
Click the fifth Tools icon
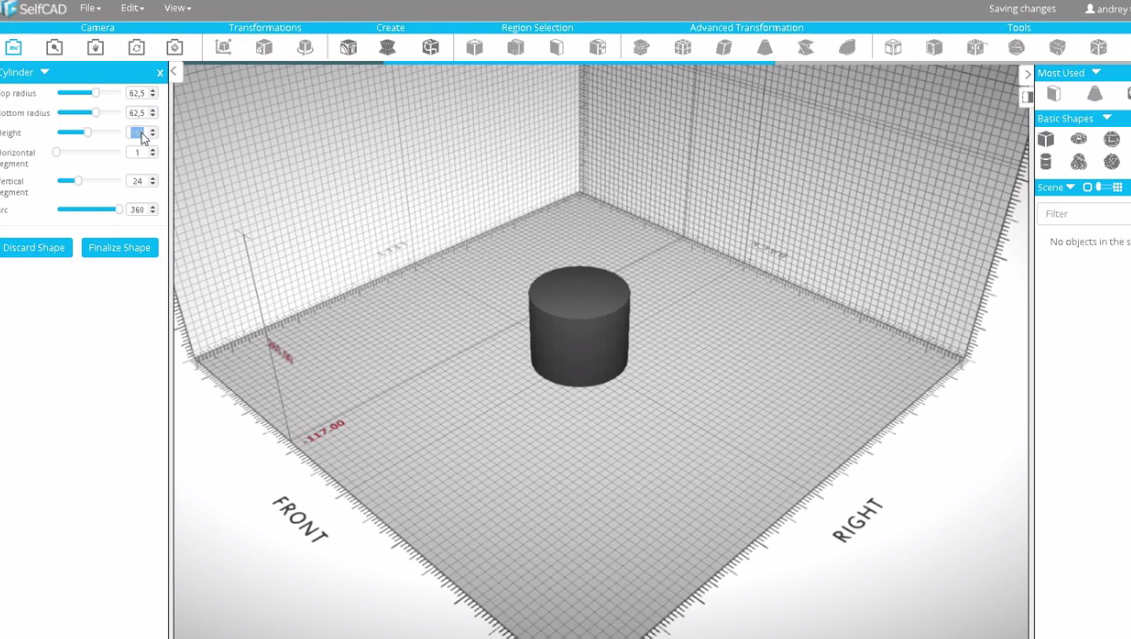coord(1057,48)
